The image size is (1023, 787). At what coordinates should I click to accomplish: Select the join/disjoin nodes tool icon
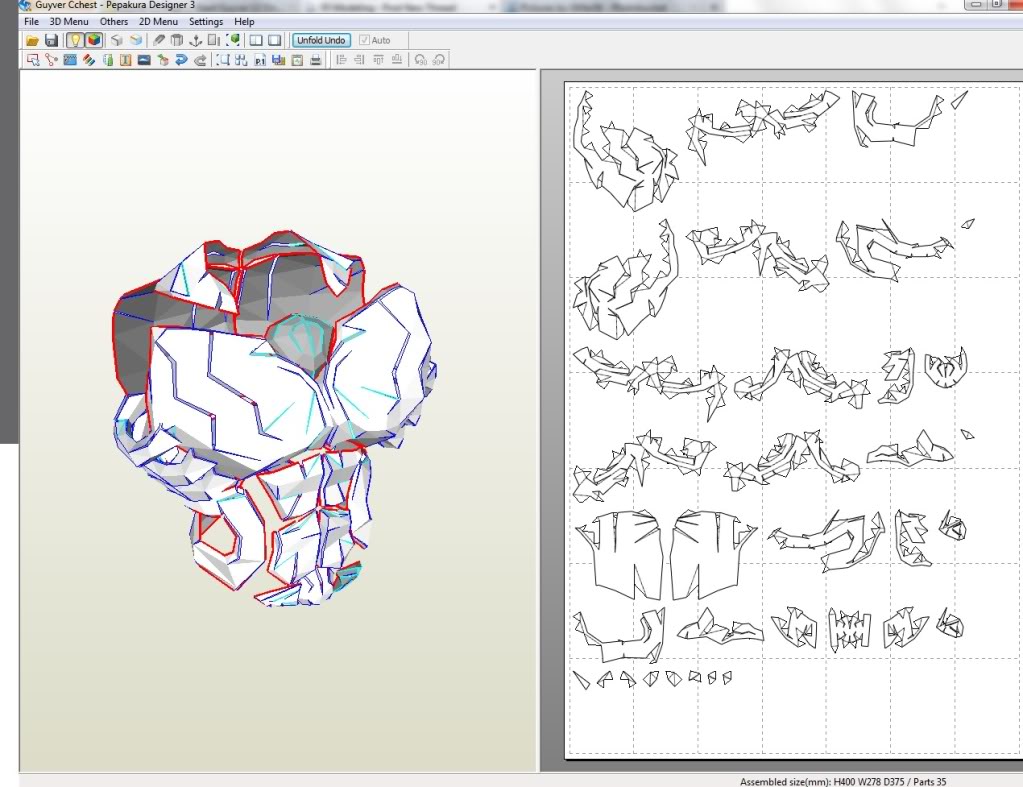pyautogui.click(x=51, y=60)
